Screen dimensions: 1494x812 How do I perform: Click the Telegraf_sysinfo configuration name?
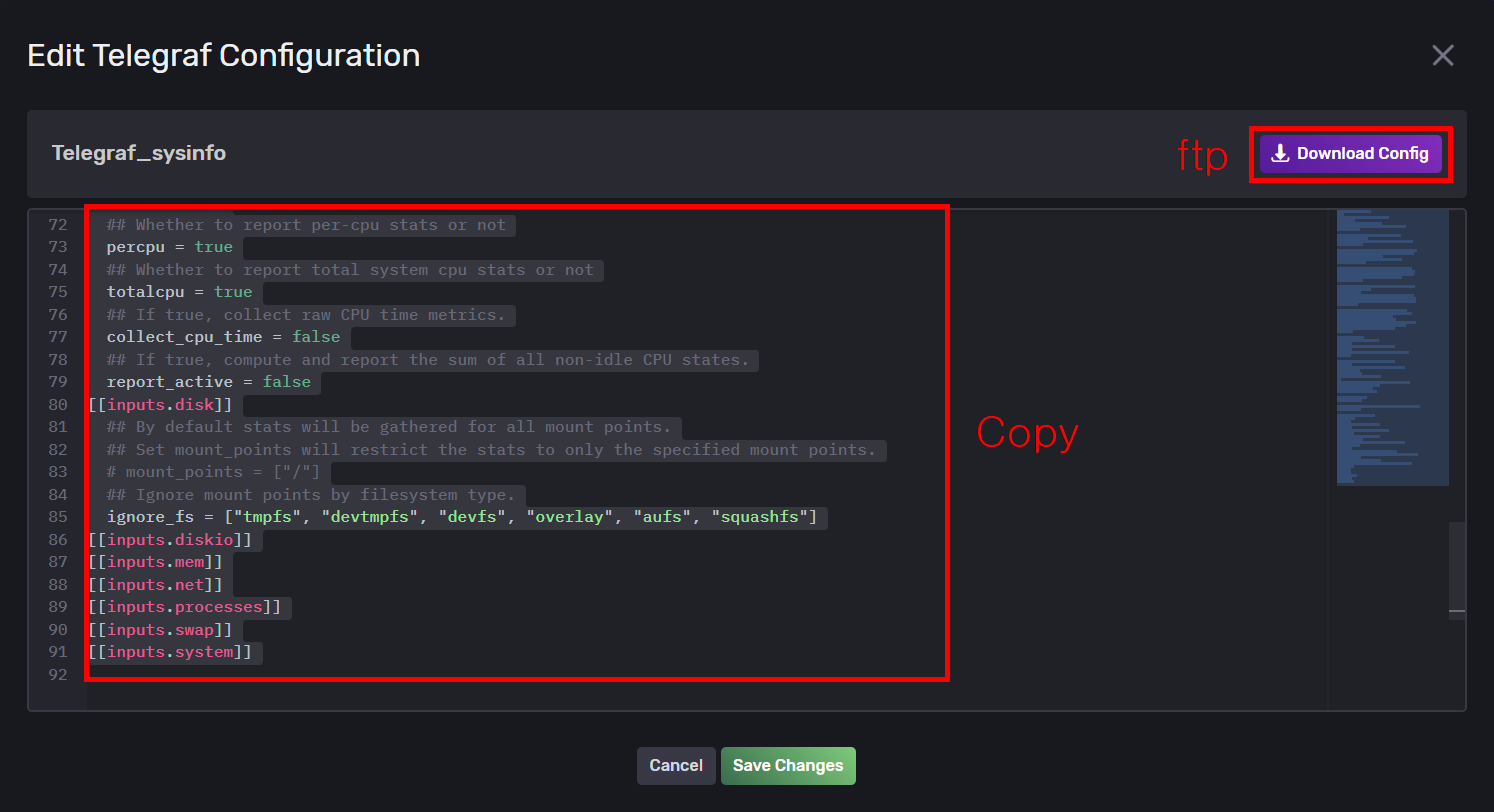pyautogui.click(x=139, y=153)
